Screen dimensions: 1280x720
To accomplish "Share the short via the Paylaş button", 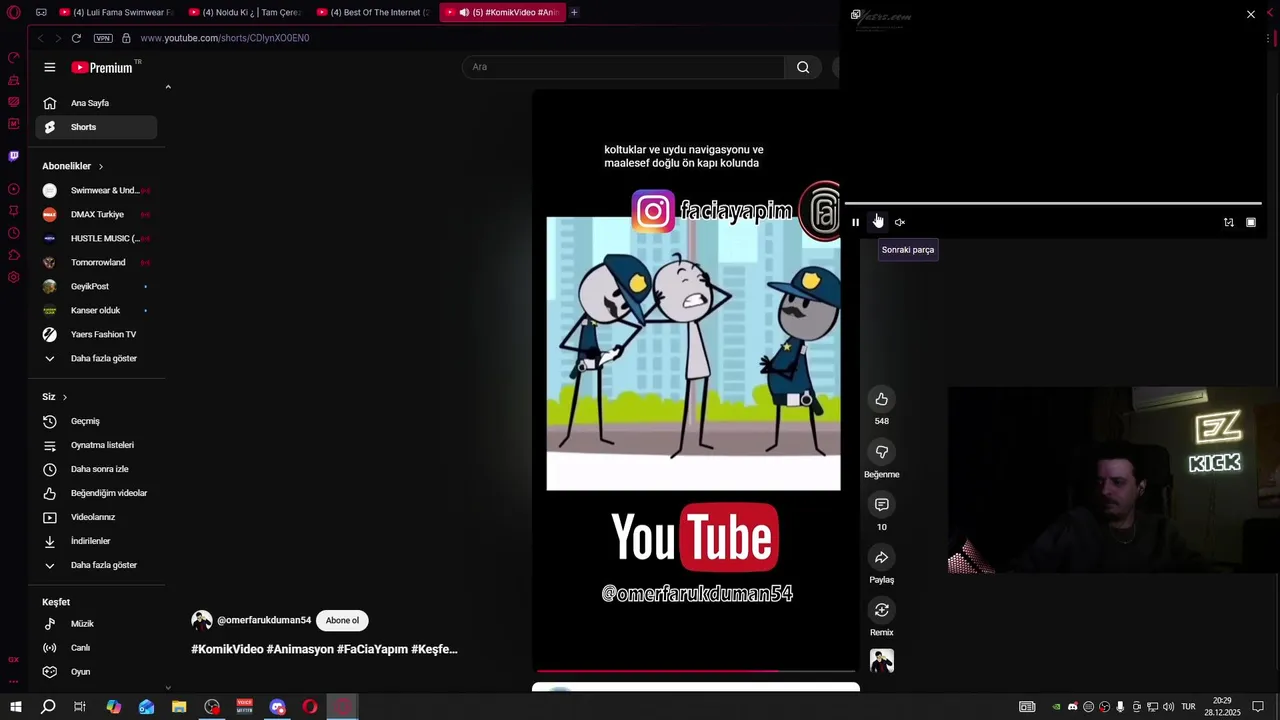I will (x=881, y=558).
